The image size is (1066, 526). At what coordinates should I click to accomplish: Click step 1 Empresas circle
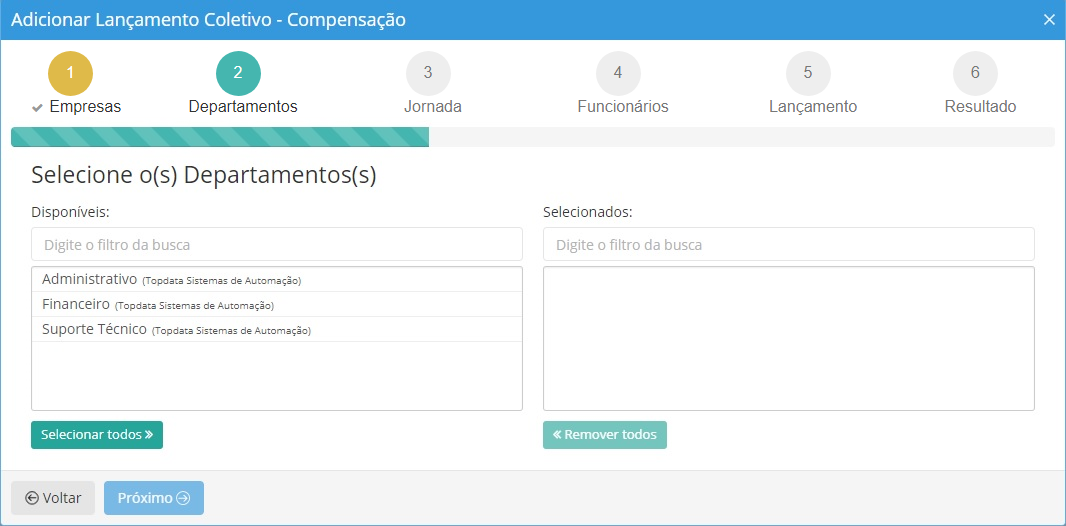coord(70,73)
